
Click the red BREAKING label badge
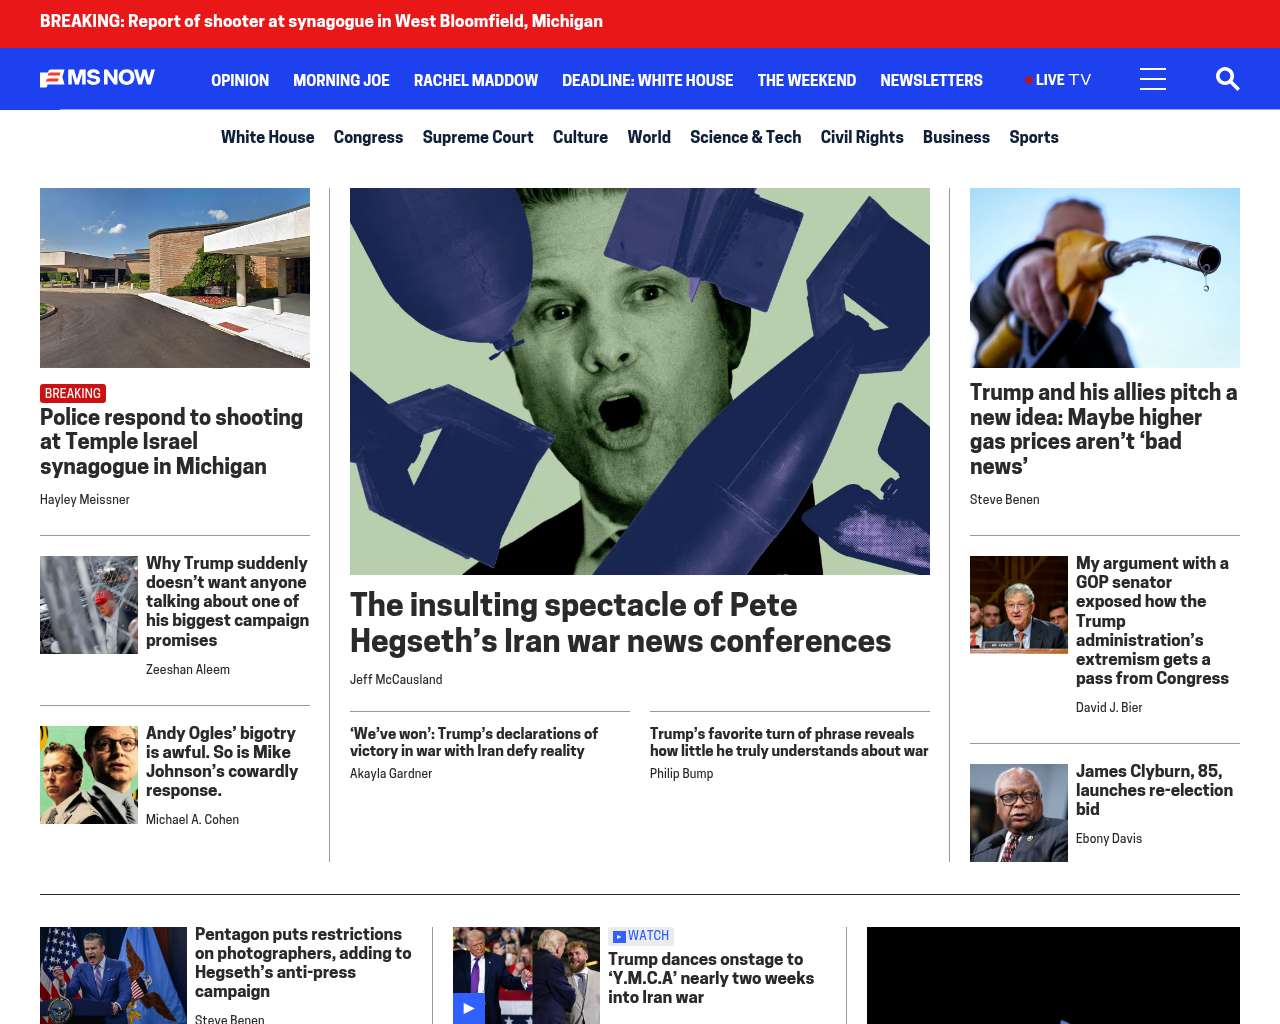[73, 393]
